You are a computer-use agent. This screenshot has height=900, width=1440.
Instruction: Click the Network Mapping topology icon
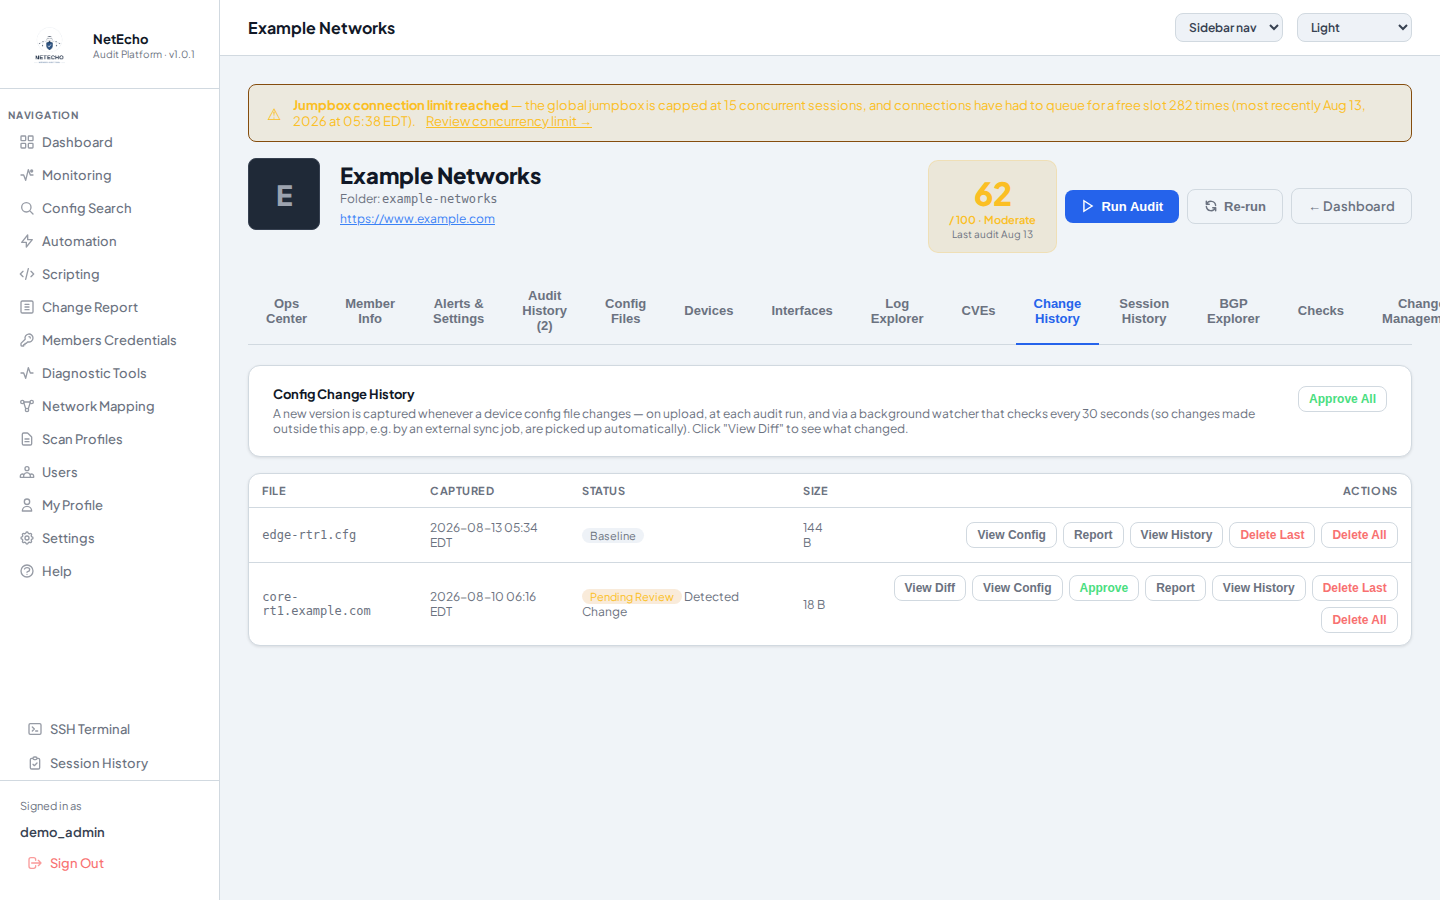click(x=27, y=406)
